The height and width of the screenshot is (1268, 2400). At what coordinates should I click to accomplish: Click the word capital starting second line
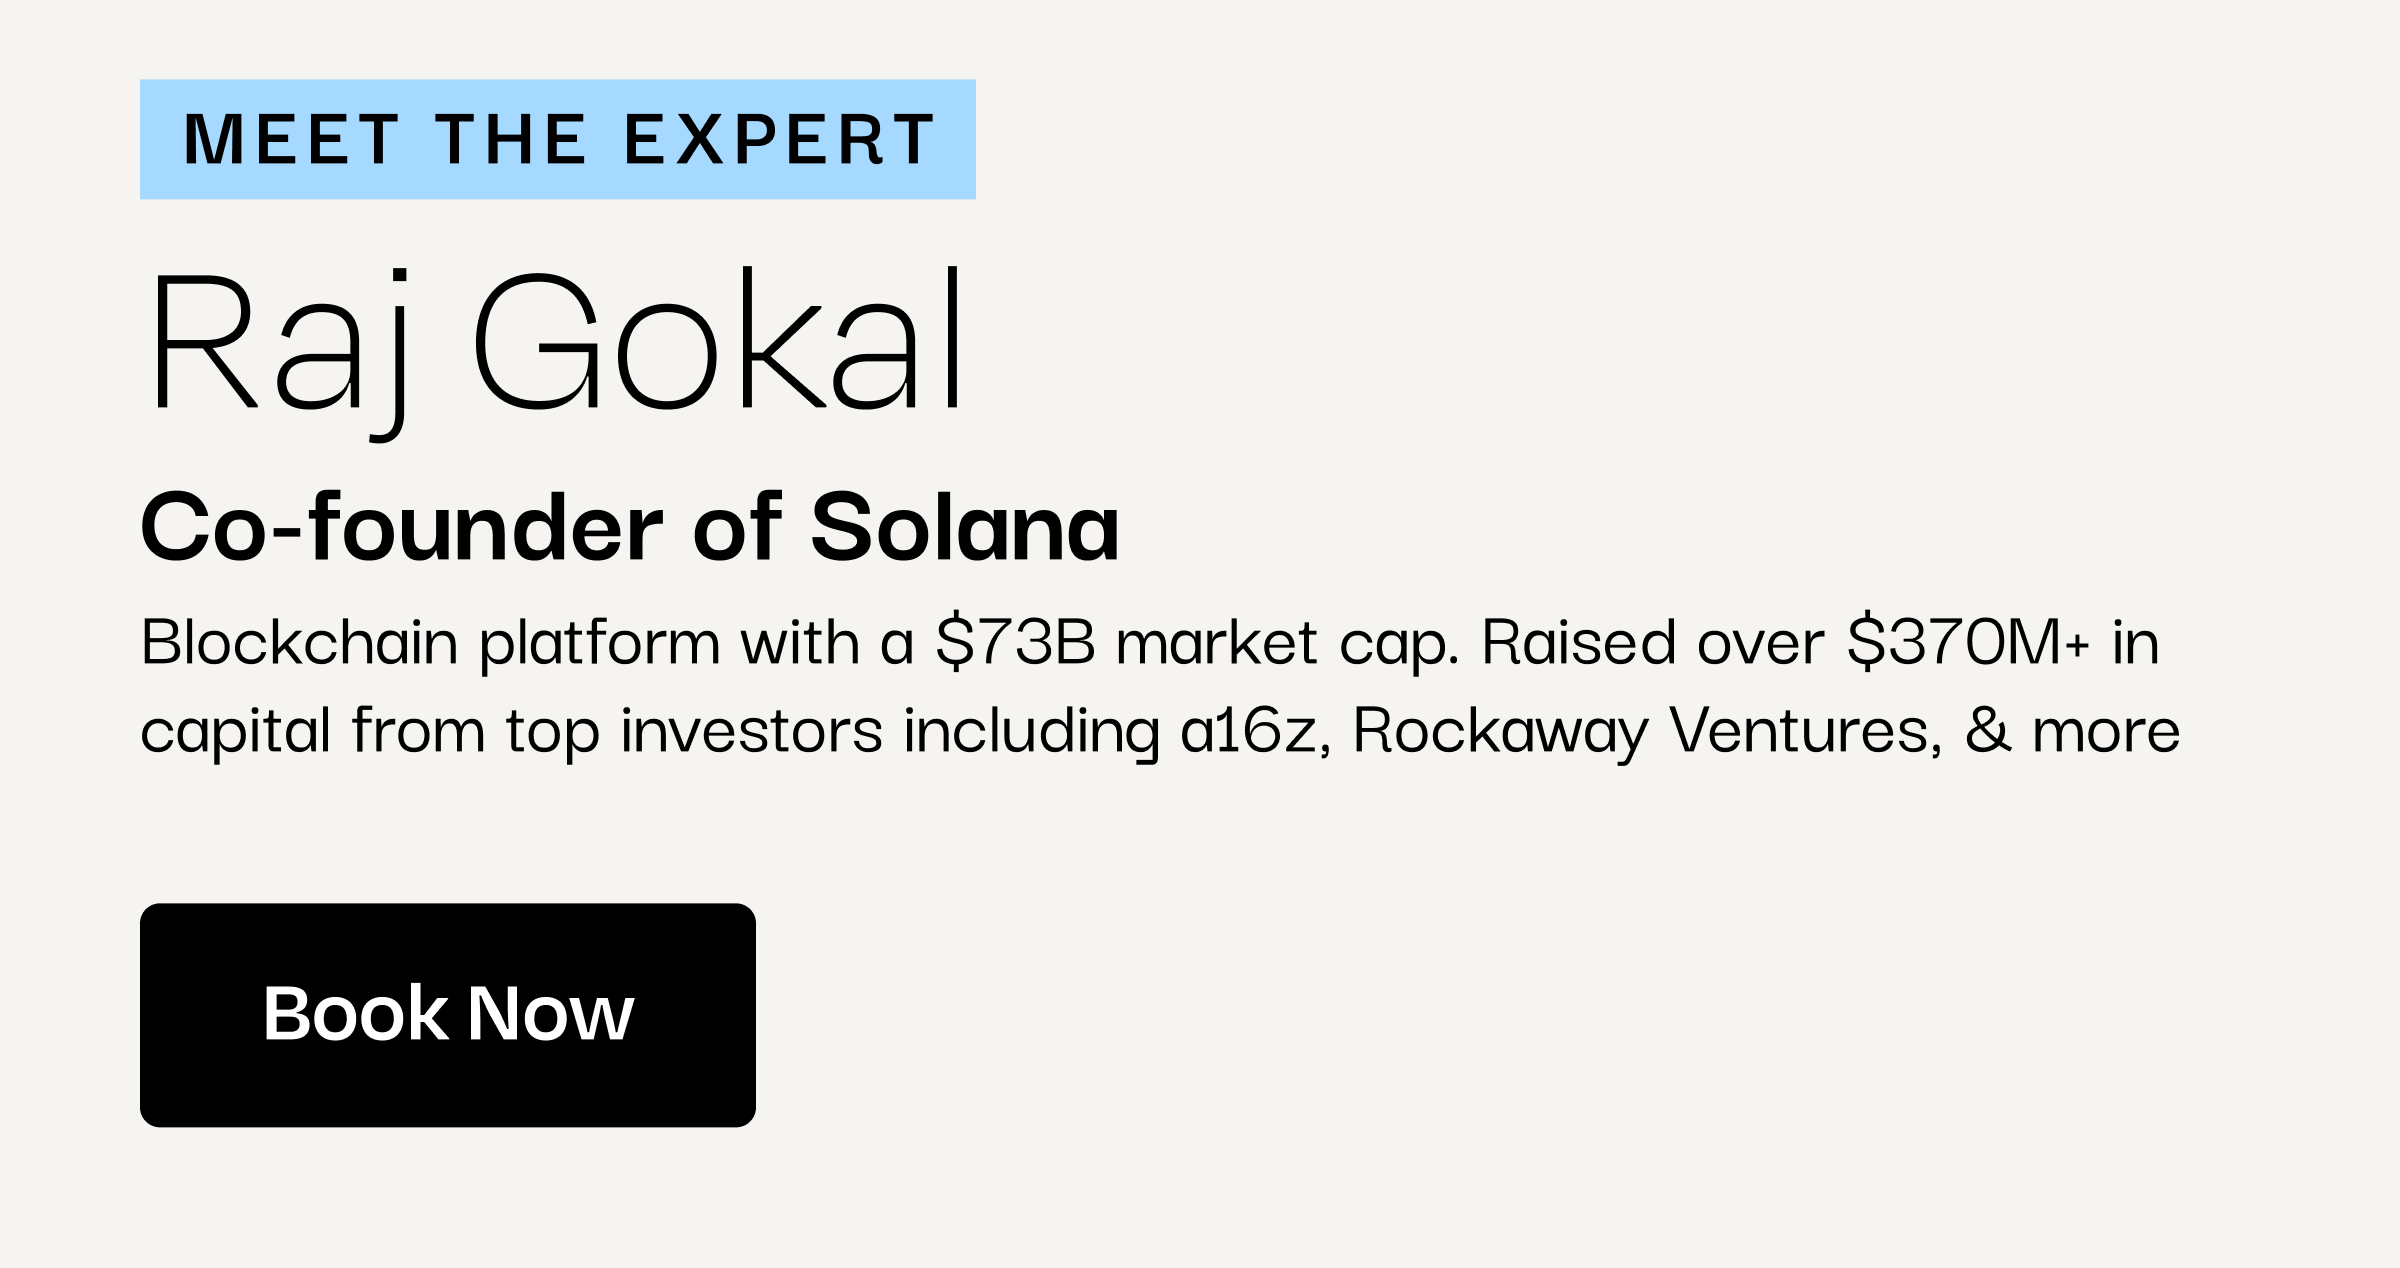click(236, 732)
